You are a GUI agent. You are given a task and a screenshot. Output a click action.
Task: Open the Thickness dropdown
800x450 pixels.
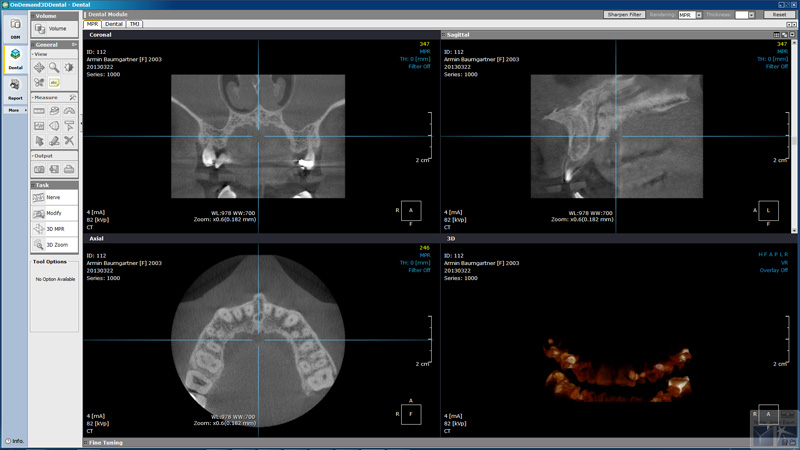(750, 15)
